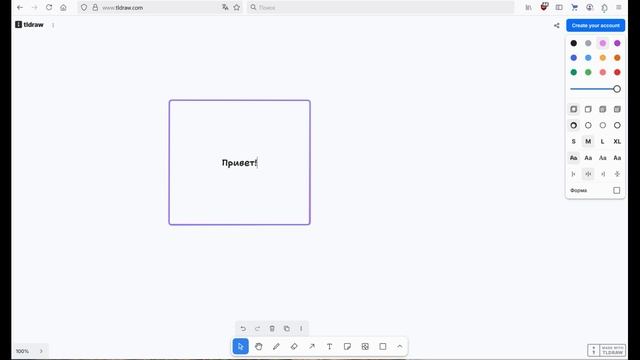640x360 pixels.
Task: Set fill style to pattern
Action: pos(617,109)
